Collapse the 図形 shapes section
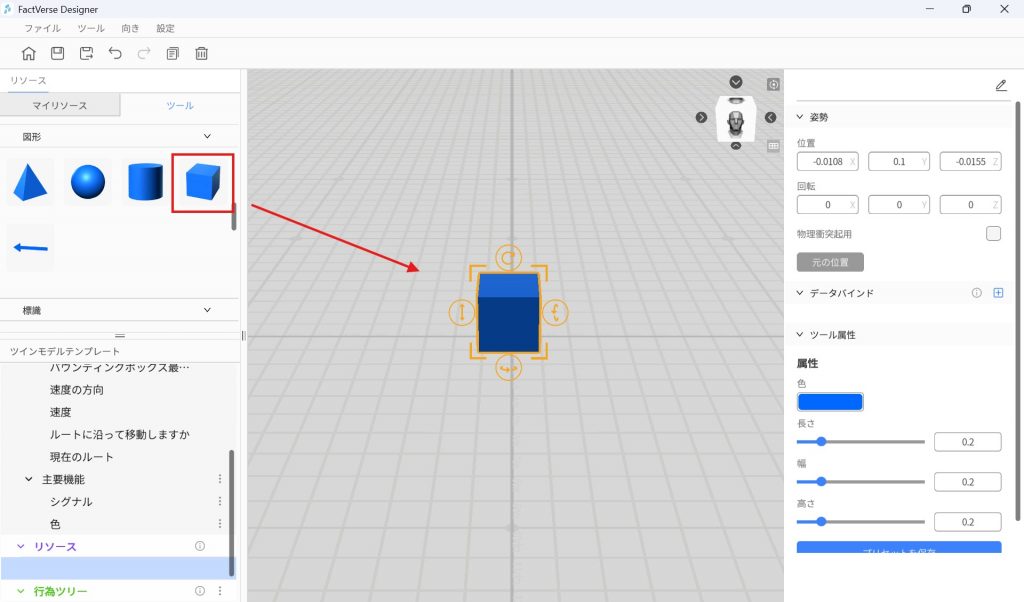 pos(207,136)
